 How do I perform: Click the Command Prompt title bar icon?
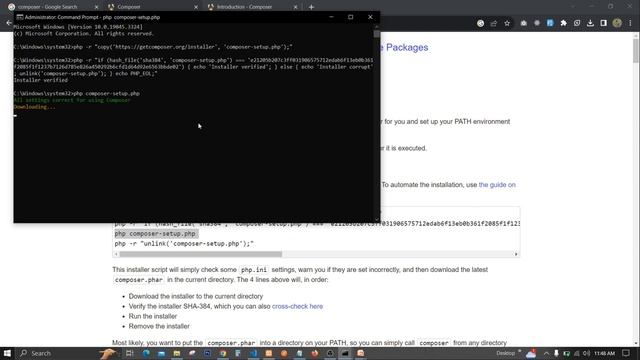pos(20,17)
